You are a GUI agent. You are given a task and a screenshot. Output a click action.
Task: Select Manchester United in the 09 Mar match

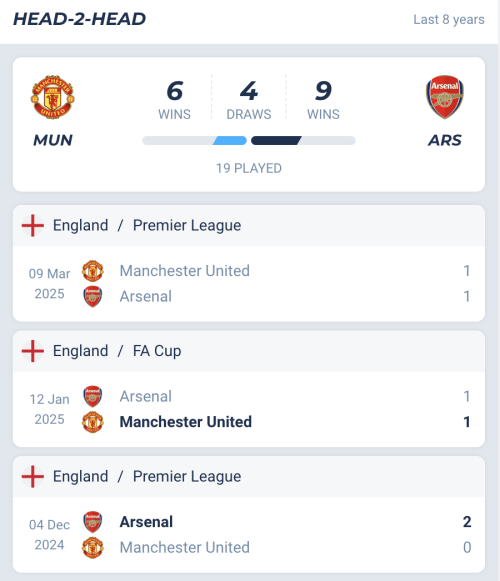click(185, 271)
